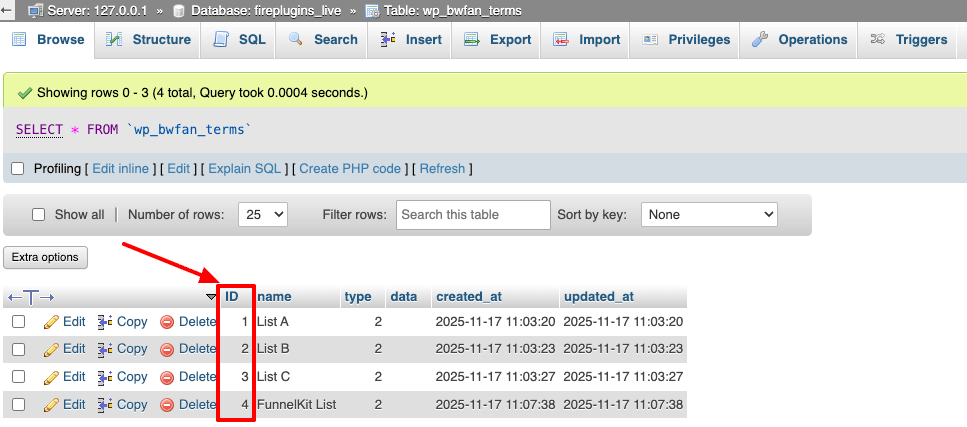Open the column options triangle near ID
Image resolution: width=967 pixels, height=427 pixels.
click(211, 297)
